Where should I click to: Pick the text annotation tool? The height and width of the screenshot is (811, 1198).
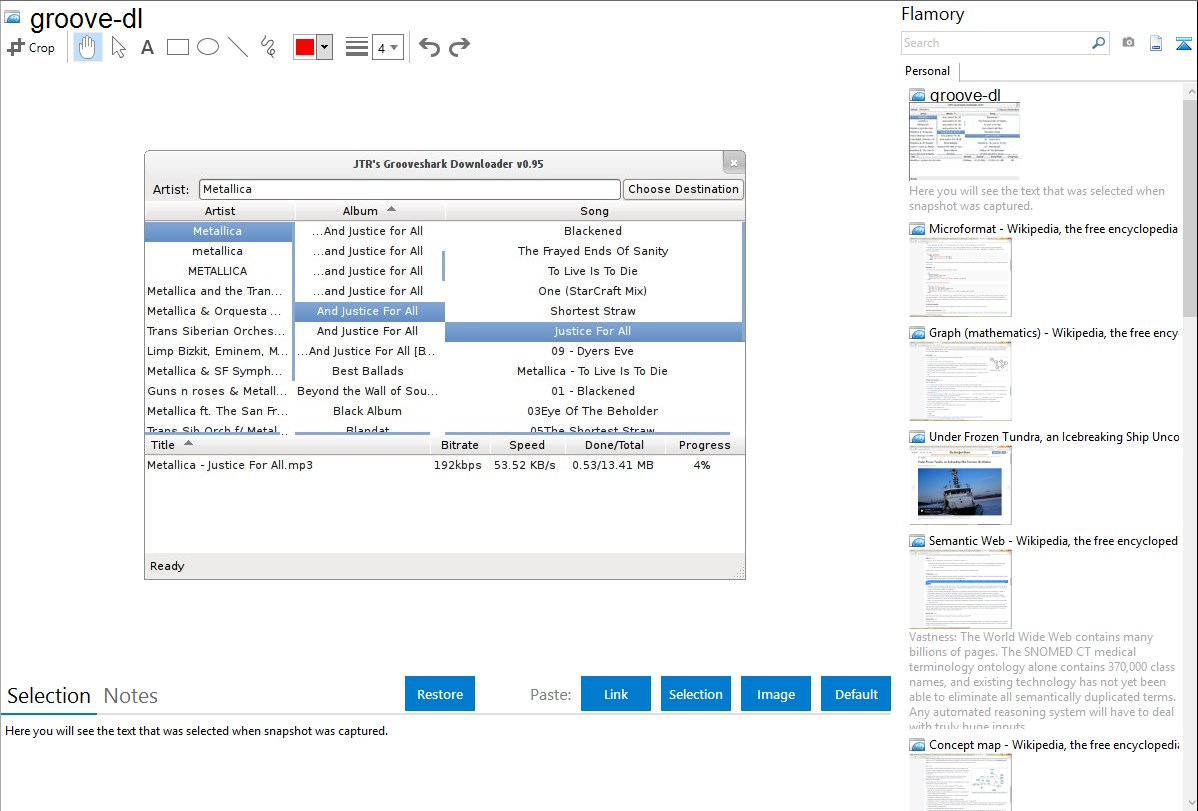pyautogui.click(x=147, y=47)
